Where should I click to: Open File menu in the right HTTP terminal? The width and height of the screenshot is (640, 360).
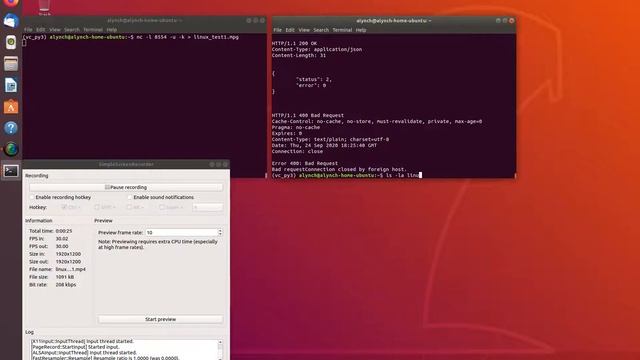point(278,30)
